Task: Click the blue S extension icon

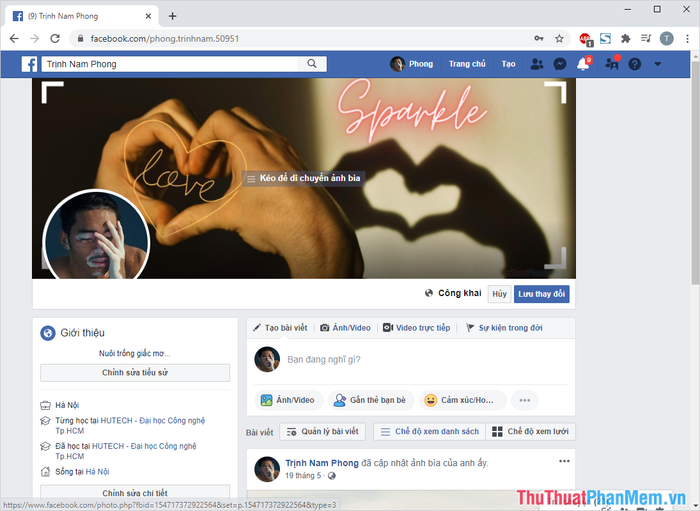Action: 605,38
